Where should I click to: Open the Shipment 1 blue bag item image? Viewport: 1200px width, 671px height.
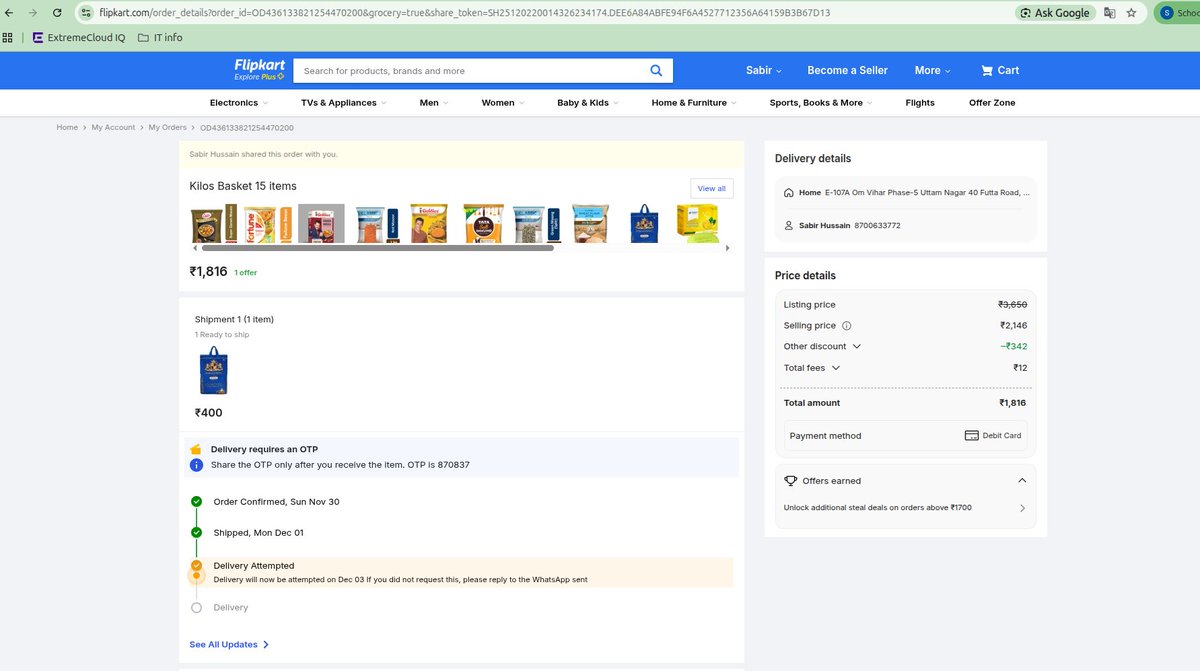tap(214, 371)
